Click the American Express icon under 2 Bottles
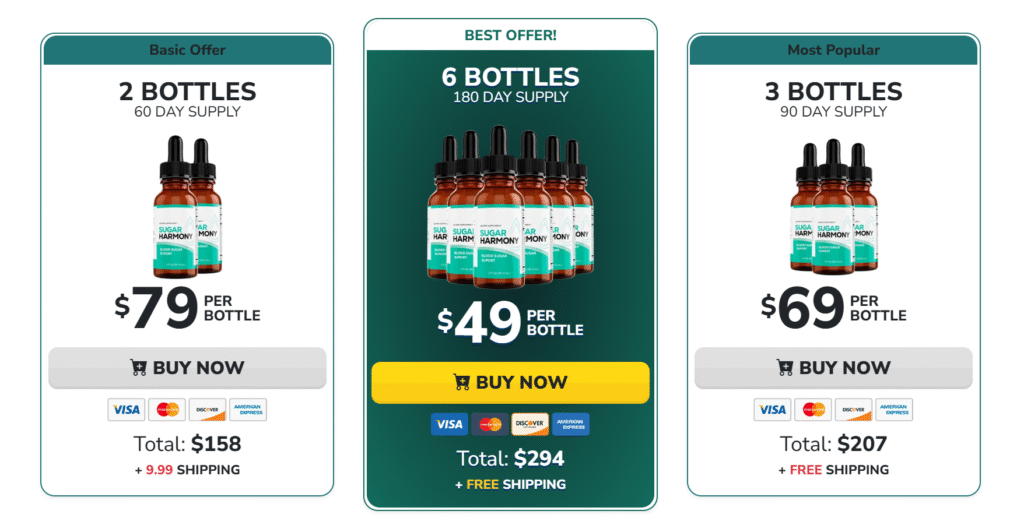Screen dimensions: 1024x525 (x=247, y=409)
